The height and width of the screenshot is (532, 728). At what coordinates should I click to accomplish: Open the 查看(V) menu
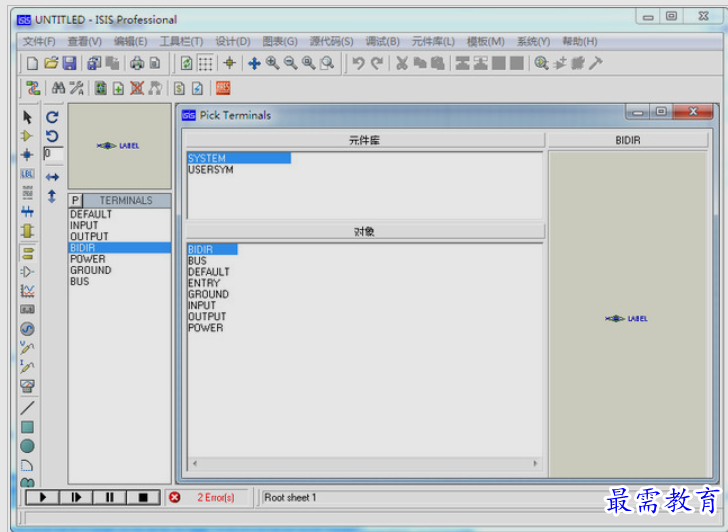pos(84,42)
